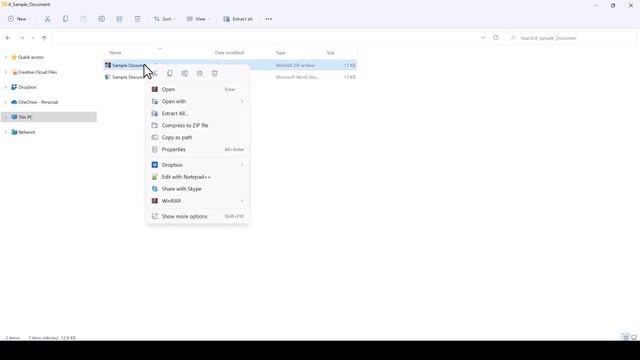This screenshot has width=640, height=360.
Task: Select Network in the navigation pane
Action: point(27,132)
